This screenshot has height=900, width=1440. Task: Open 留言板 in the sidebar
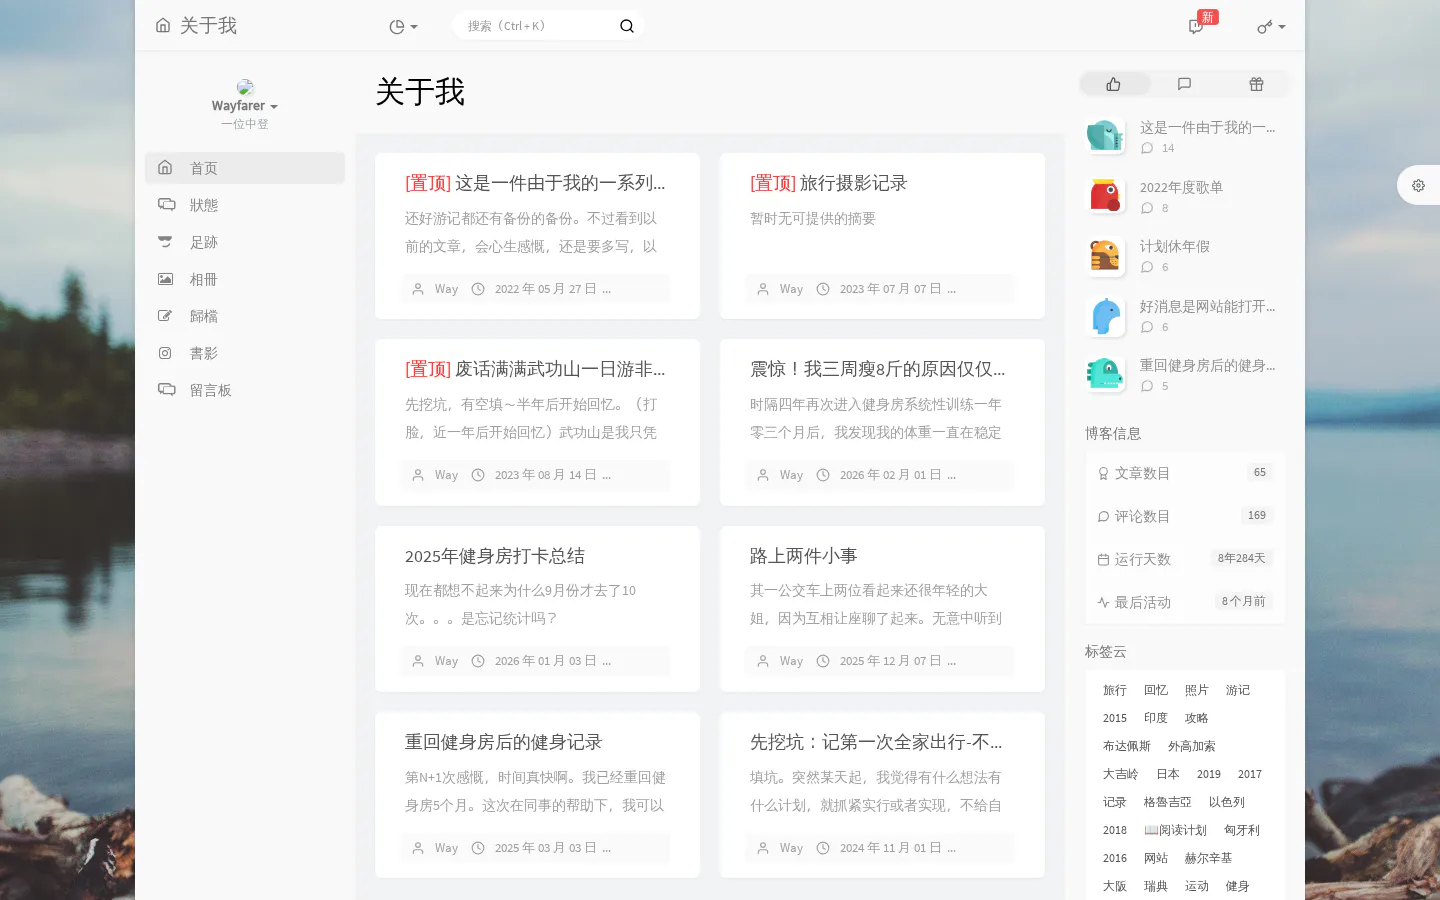(x=245, y=390)
